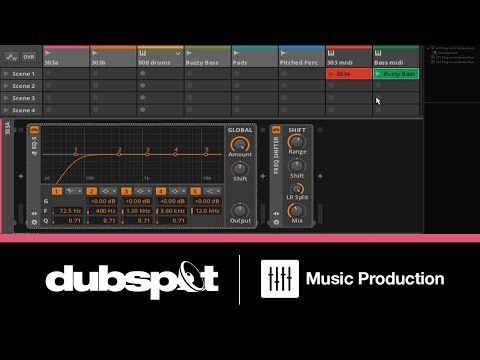
Task: Toggle the automation write button
Action: point(12,57)
